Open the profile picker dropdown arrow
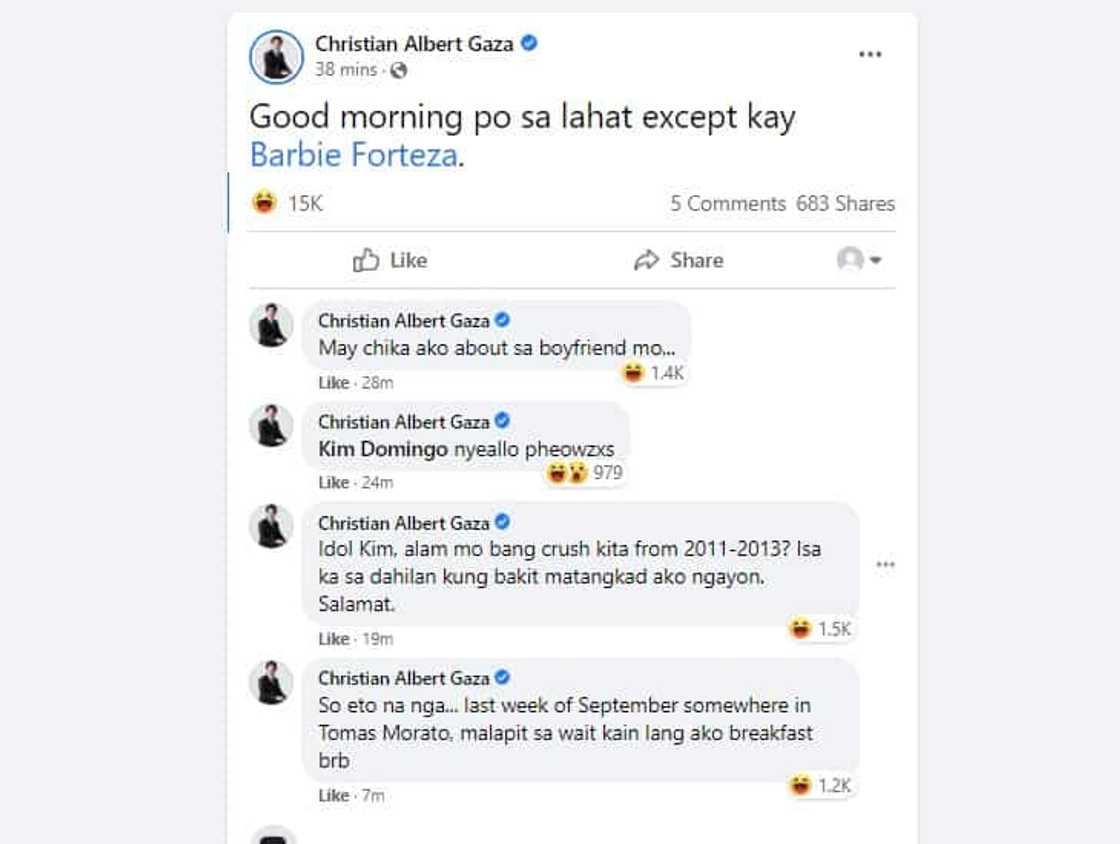Screen dimensions: 1120x844 (875, 260)
